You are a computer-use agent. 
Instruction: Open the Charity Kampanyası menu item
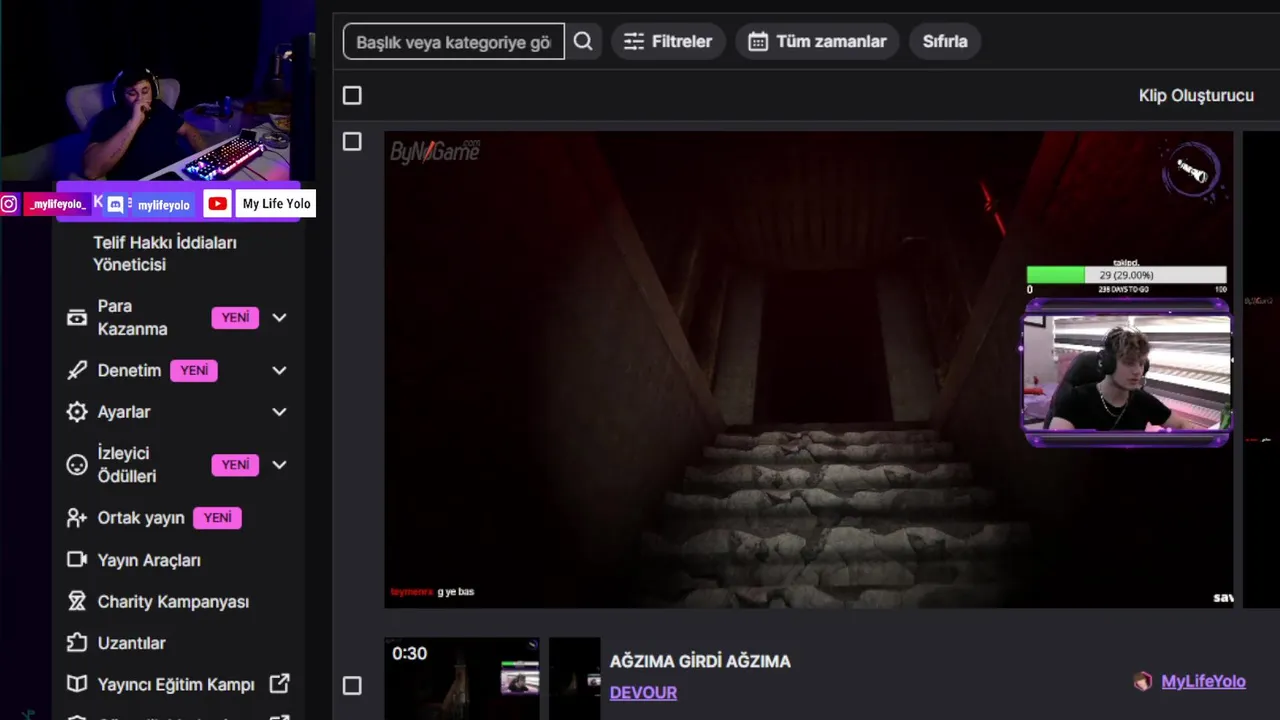pyautogui.click(x=175, y=601)
